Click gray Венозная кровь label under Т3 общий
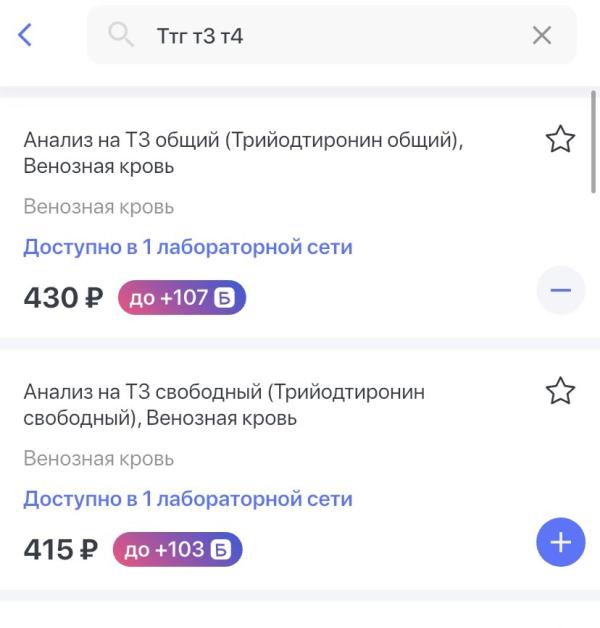 (x=98, y=207)
